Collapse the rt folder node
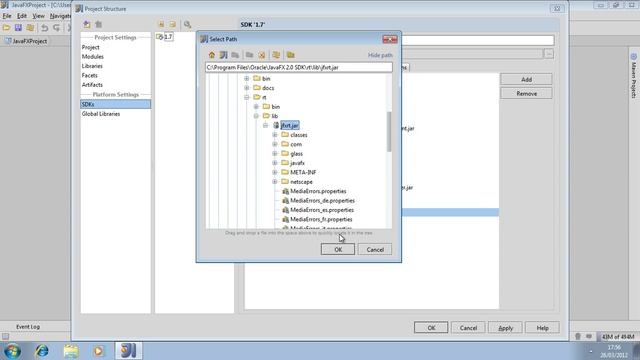This screenshot has height=360, width=640. coord(247,97)
